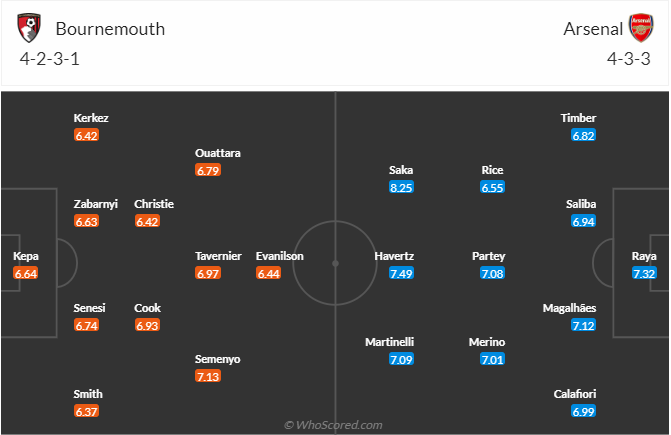This screenshot has height=435, width=671.
Task: Click the WhoScored.com watermark link
Action: tap(333, 425)
